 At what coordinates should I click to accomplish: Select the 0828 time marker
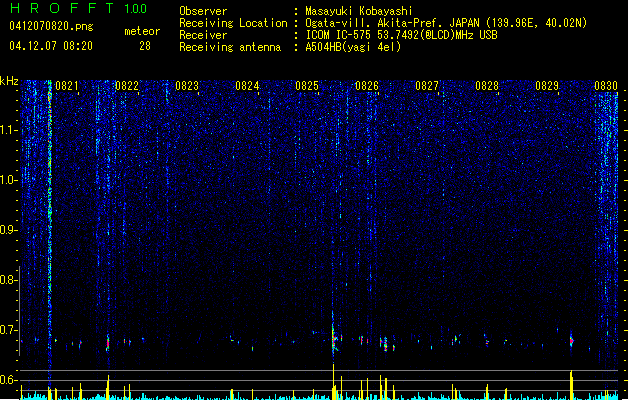(x=487, y=86)
